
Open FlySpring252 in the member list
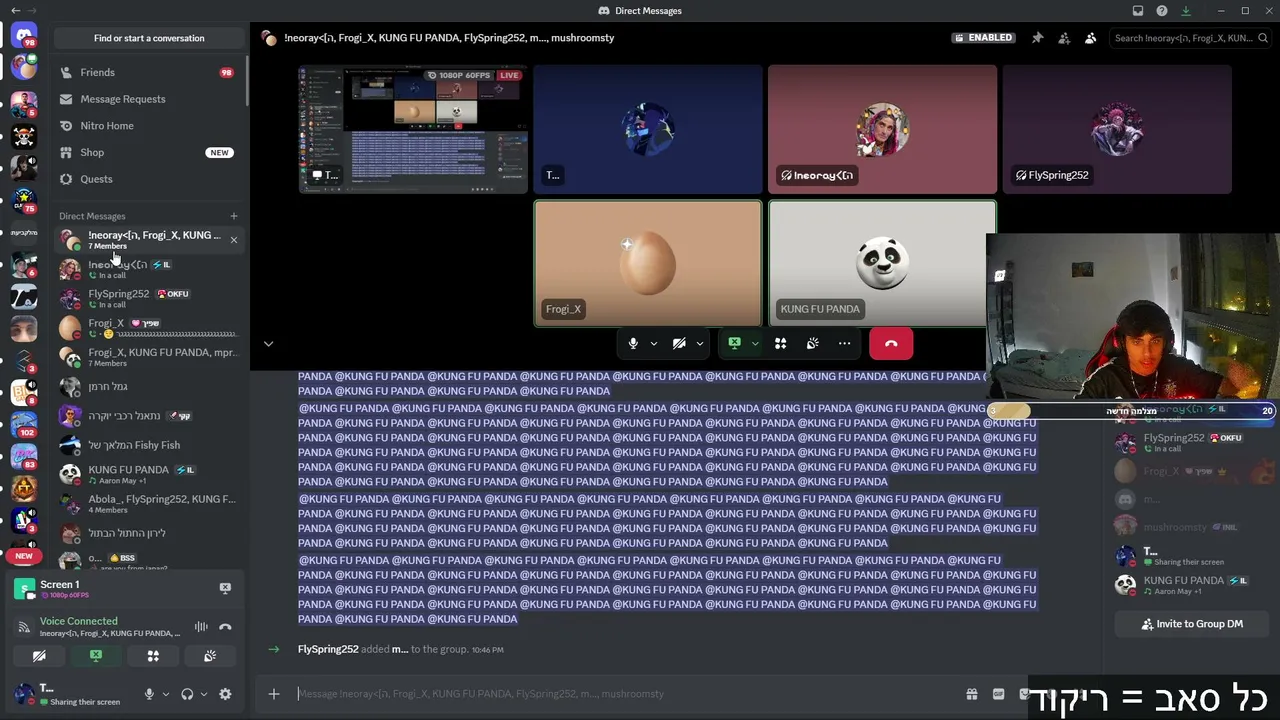click(1192, 443)
